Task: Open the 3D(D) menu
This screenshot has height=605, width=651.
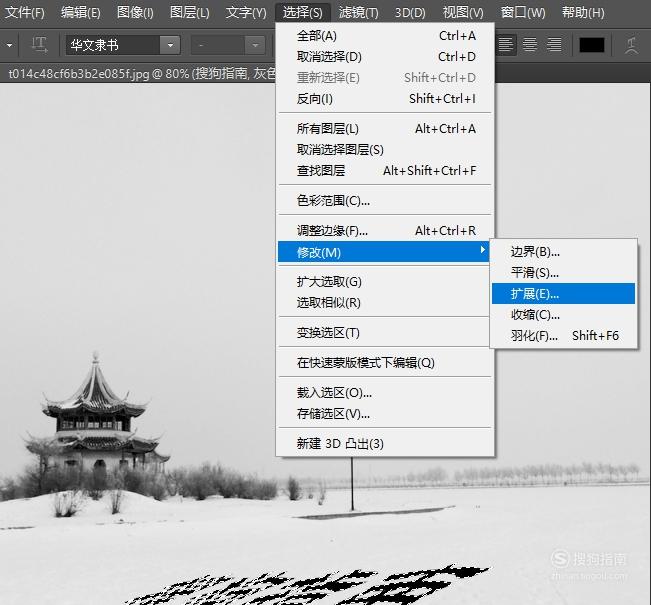Action: (x=410, y=12)
